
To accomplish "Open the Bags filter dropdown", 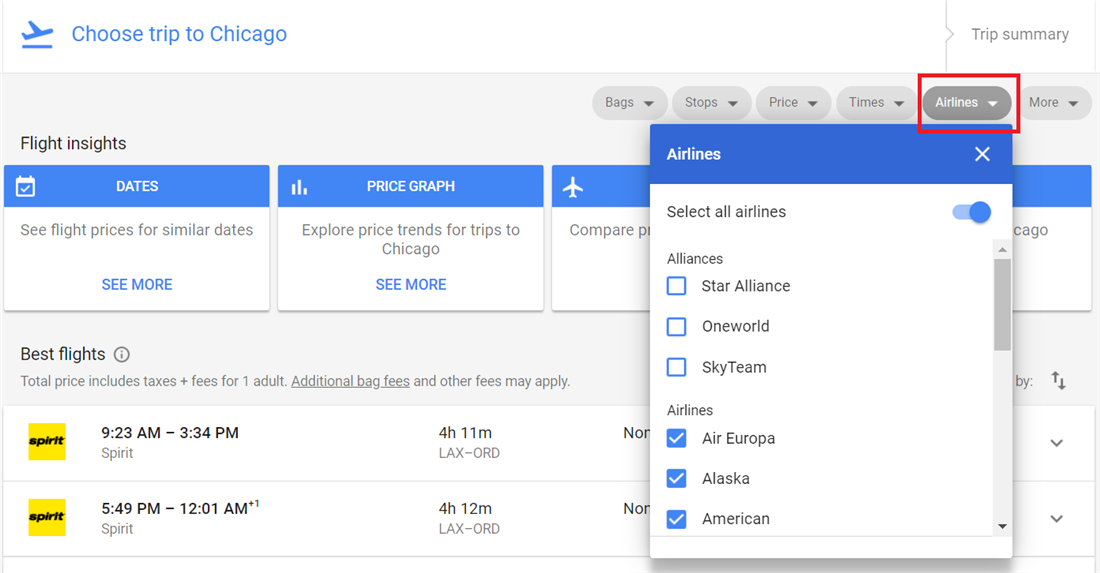I will pos(629,103).
